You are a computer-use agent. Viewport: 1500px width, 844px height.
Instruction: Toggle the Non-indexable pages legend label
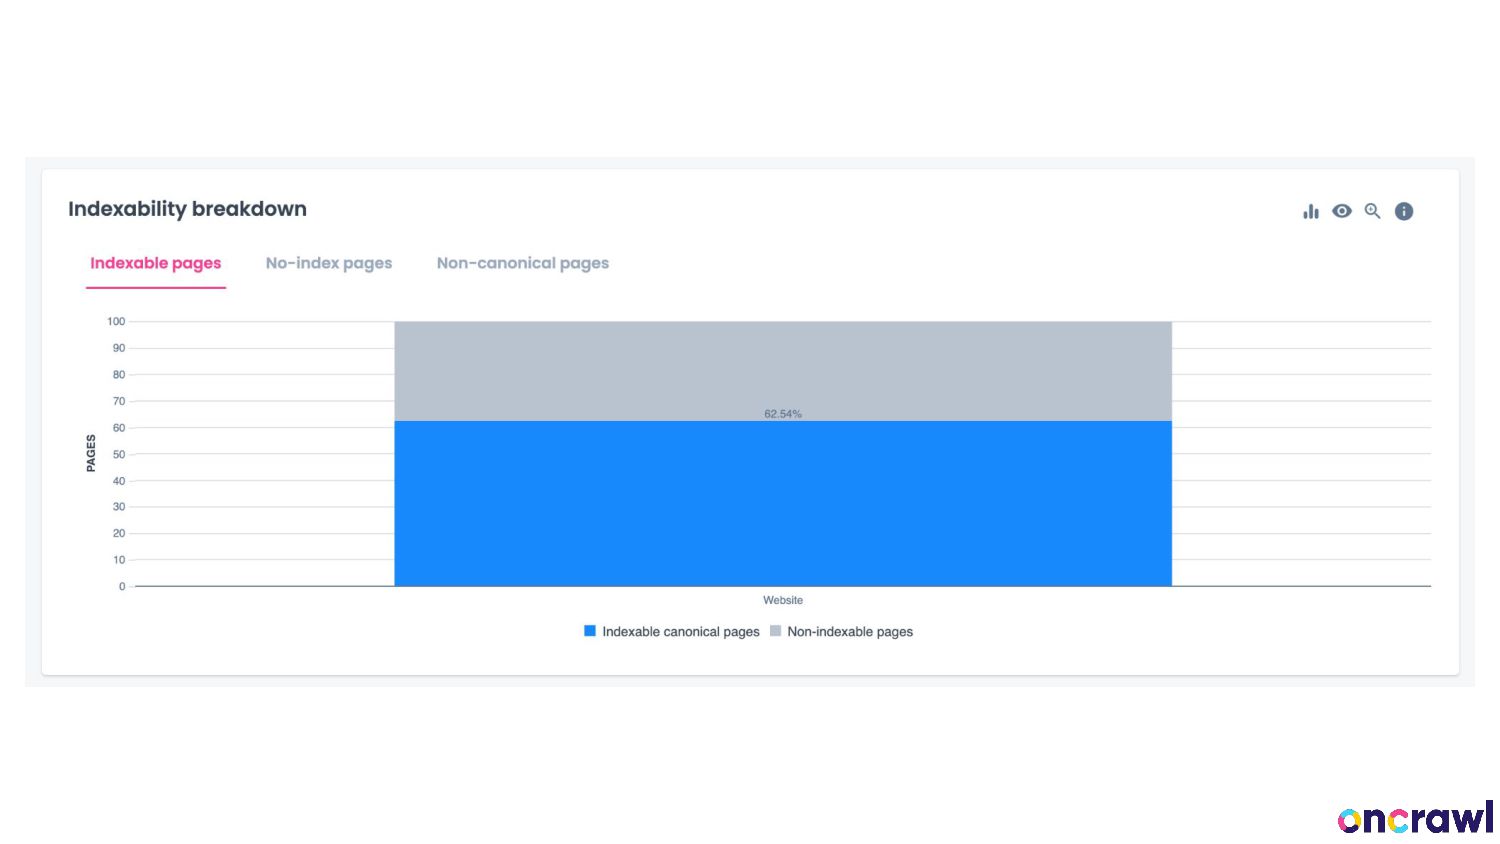(x=849, y=632)
